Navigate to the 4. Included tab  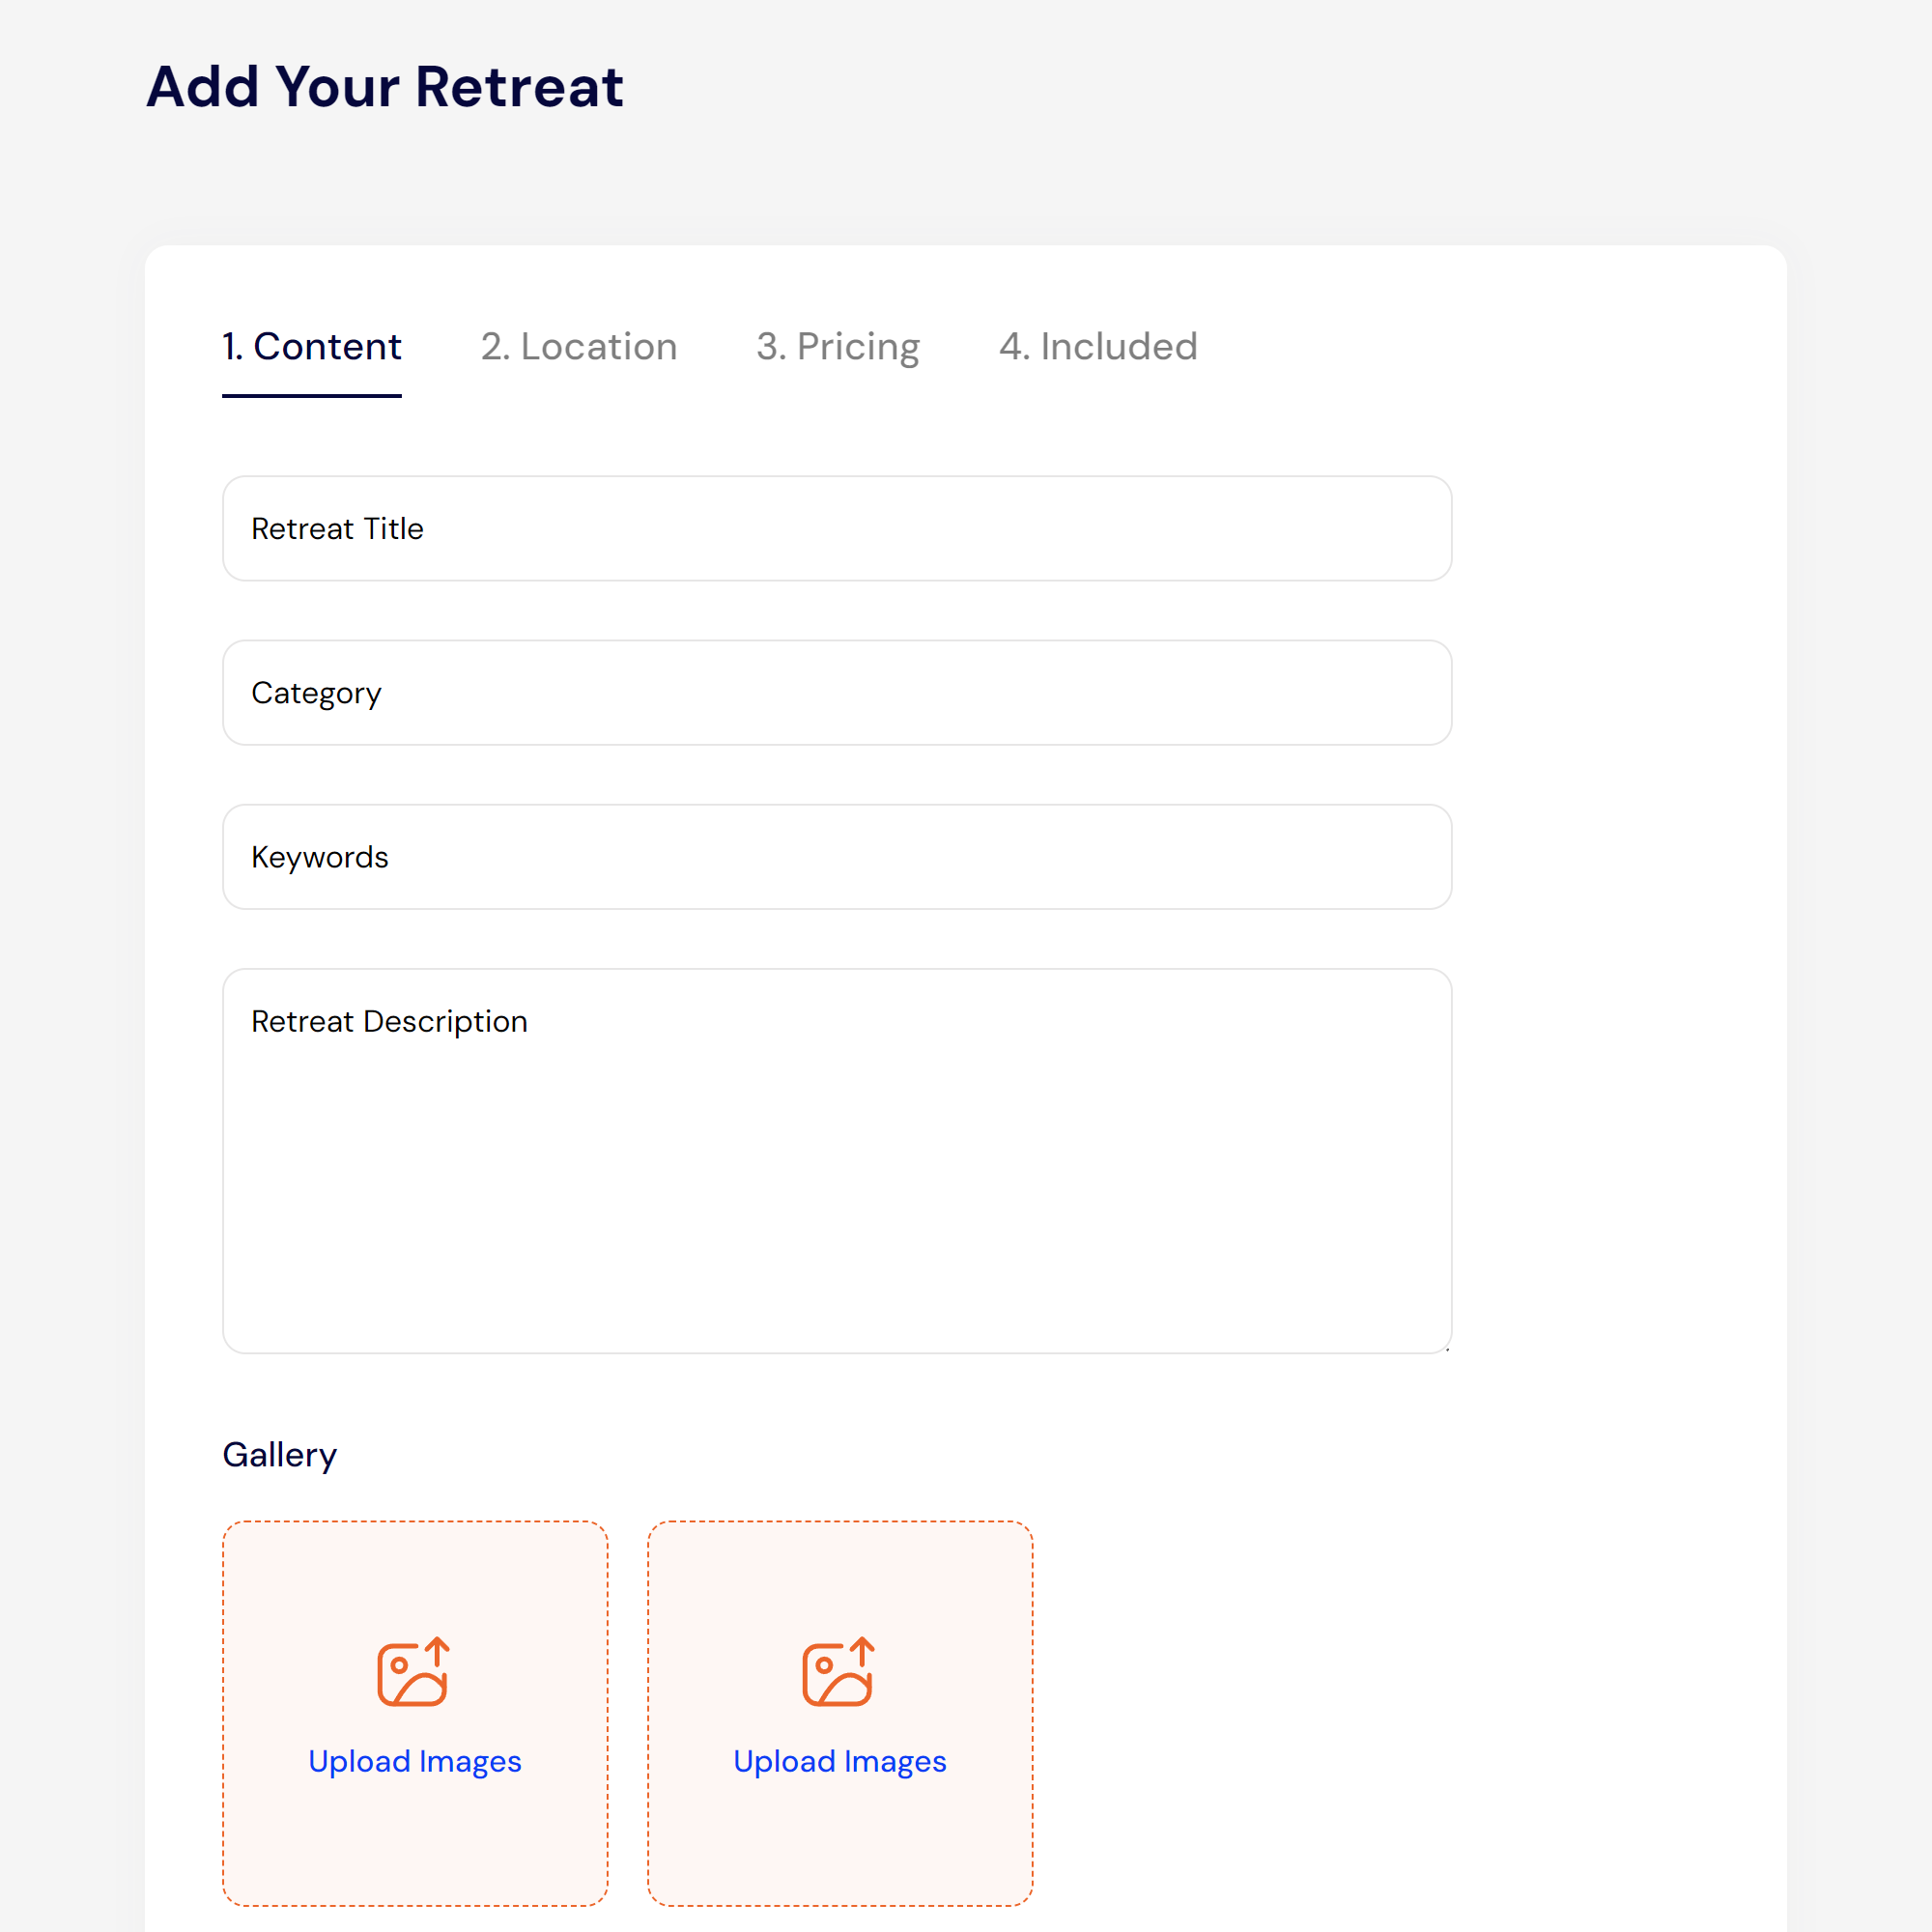pyautogui.click(x=1098, y=345)
